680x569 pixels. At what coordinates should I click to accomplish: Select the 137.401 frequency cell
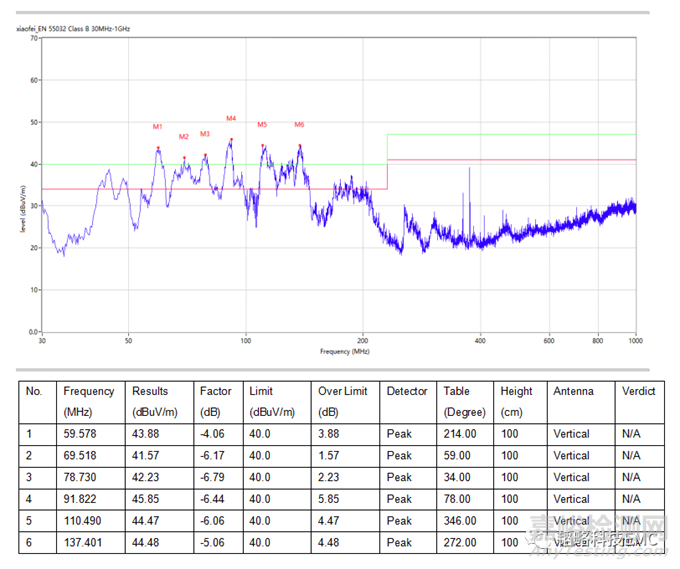(x=83, y=542)
